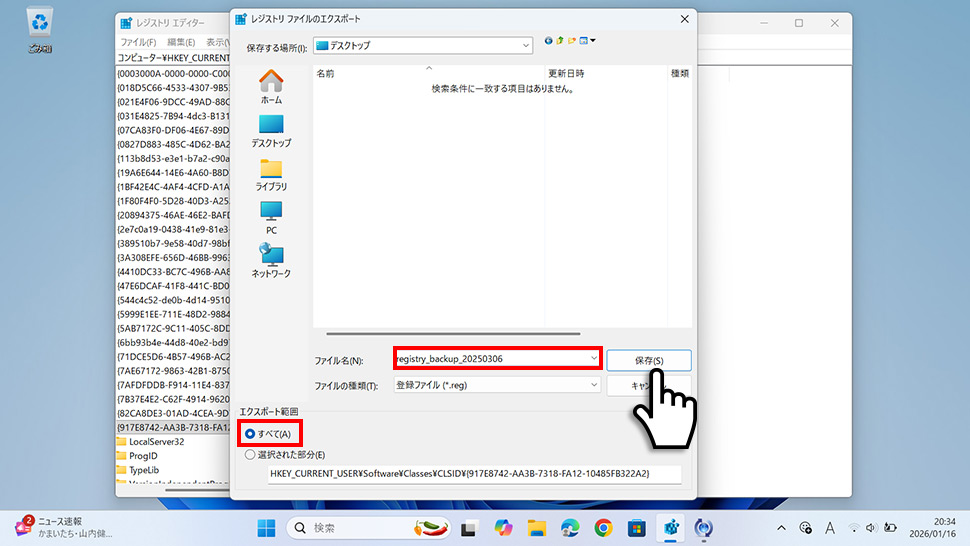Go up one folder level
Viewport: 970px width, 546px height.
tap(560, 41)
